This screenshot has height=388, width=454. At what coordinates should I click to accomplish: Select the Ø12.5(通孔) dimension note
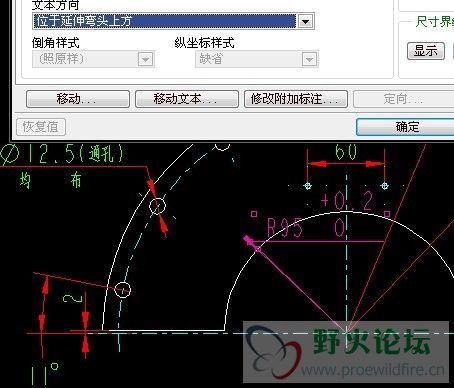pyautogui.click(x=62, y=155)
